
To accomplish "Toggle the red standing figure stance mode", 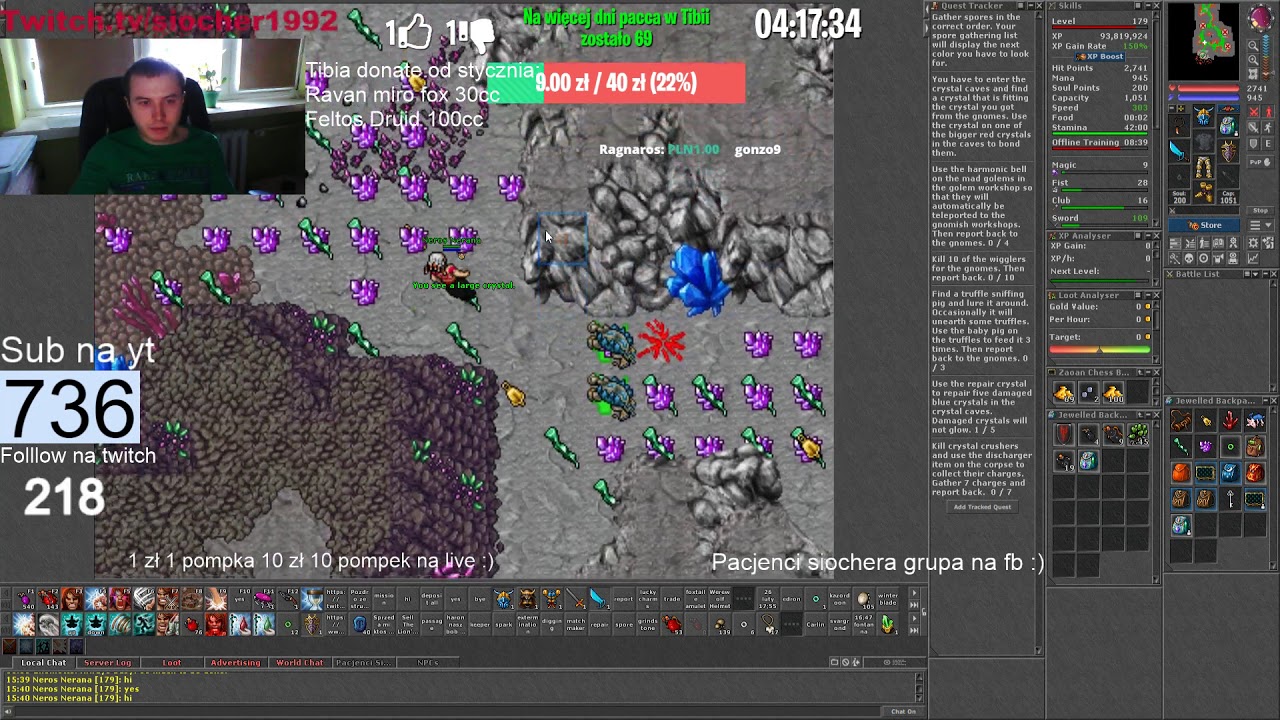I will click(x=1269, y=112).
